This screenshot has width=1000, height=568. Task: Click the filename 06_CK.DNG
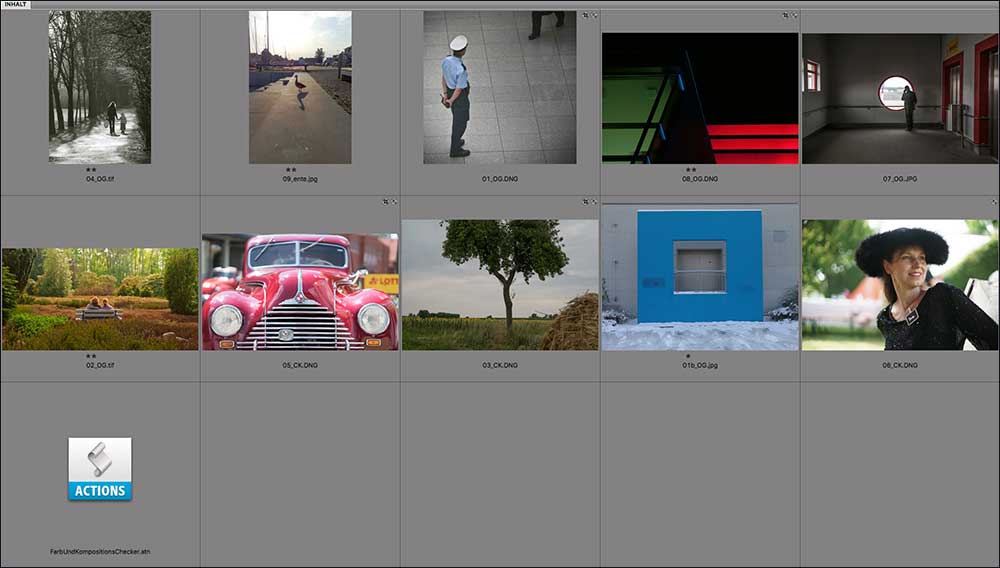tap(900, 365)
